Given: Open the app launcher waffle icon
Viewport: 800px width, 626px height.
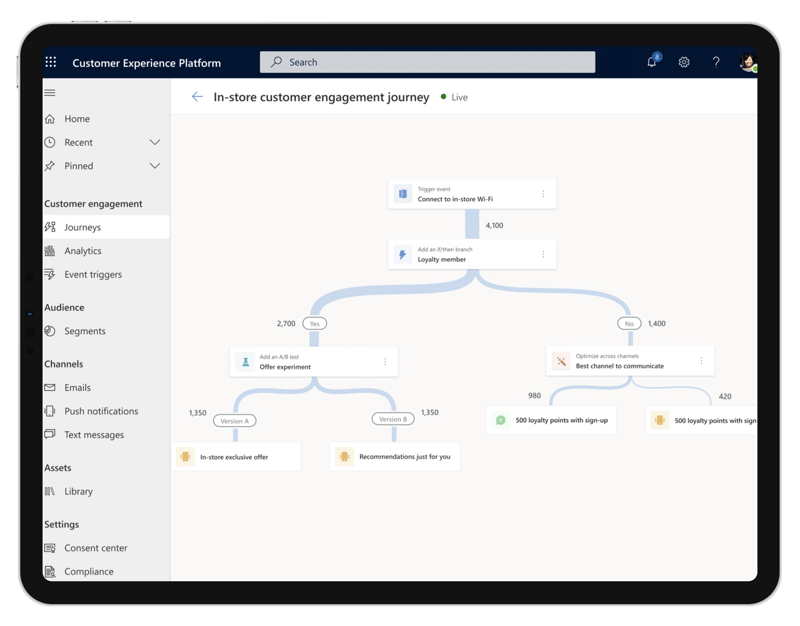Looking at the screenshot, I should click(51, 62).
